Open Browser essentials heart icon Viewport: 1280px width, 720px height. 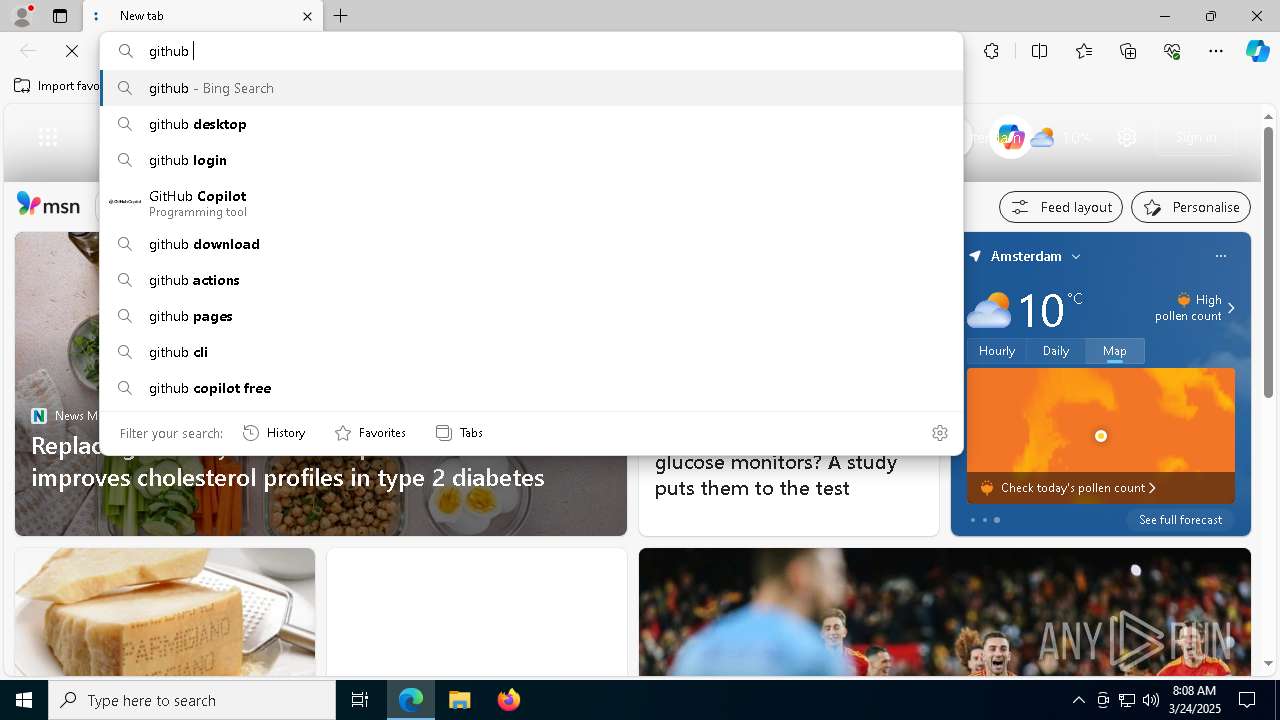(x=1172, y=51)
